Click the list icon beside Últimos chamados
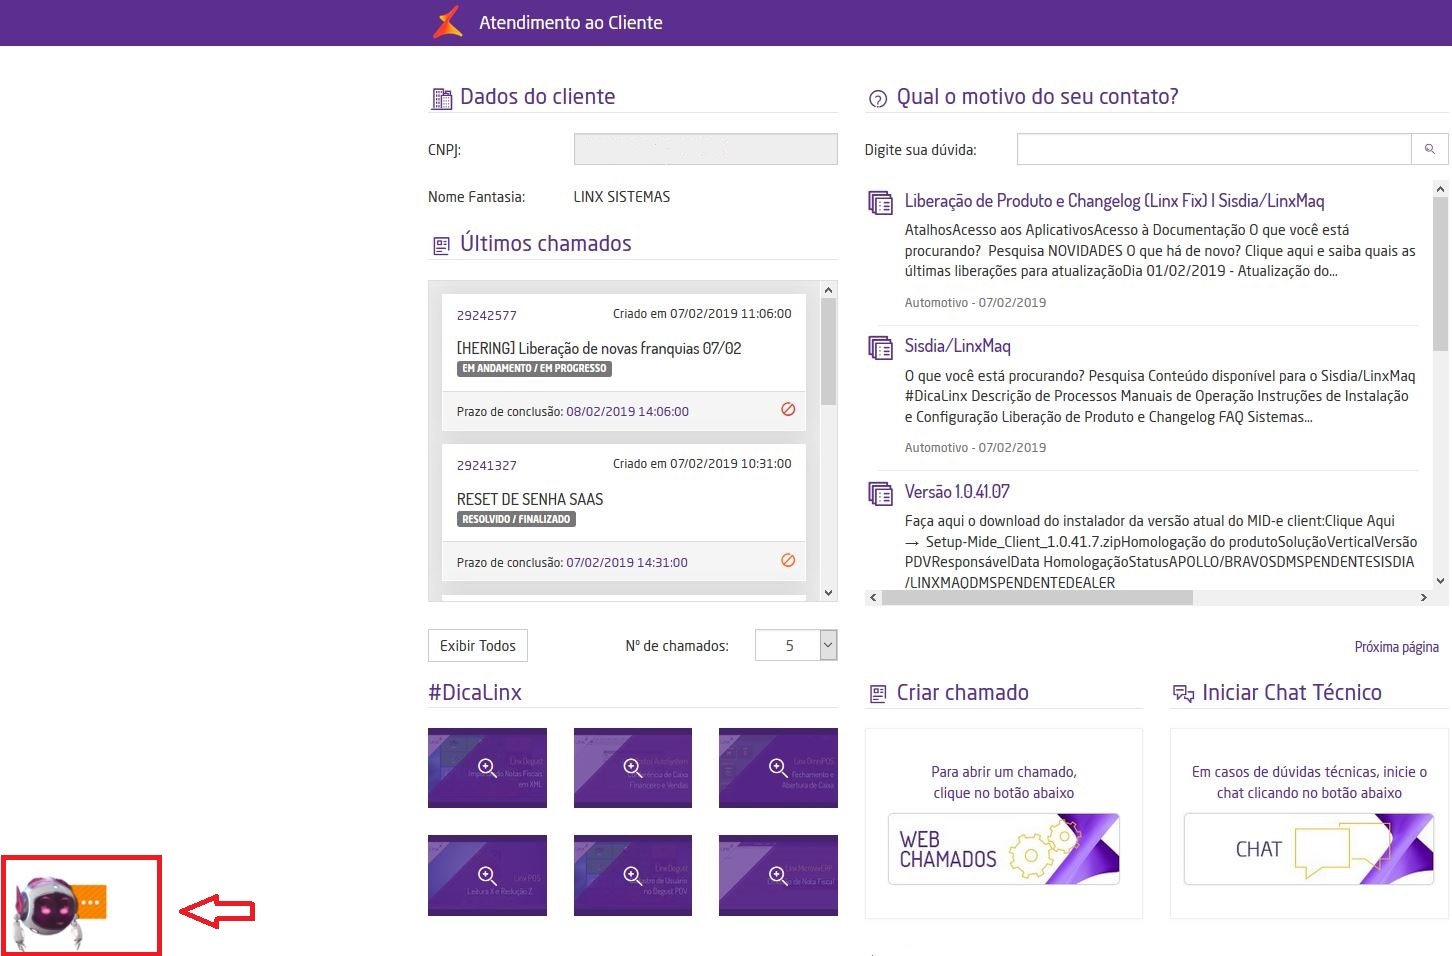 pyautogui.click(x=441, y=245)
